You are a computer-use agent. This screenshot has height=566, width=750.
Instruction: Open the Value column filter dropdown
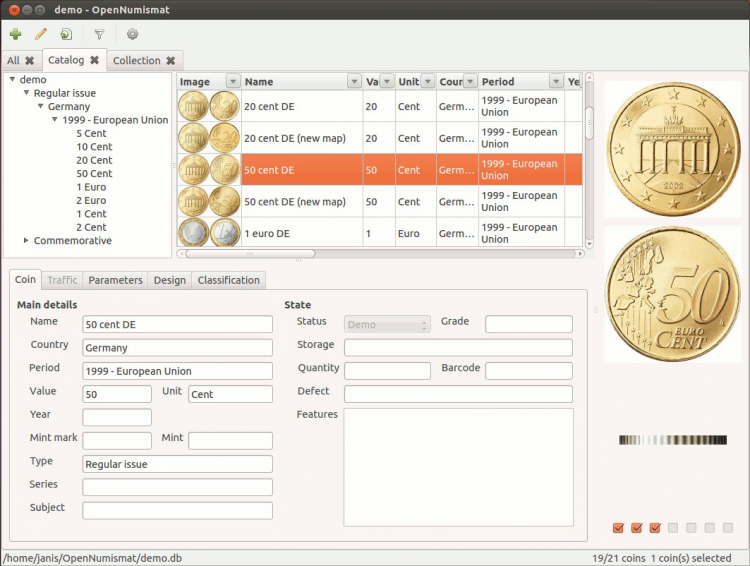(386, 82)
